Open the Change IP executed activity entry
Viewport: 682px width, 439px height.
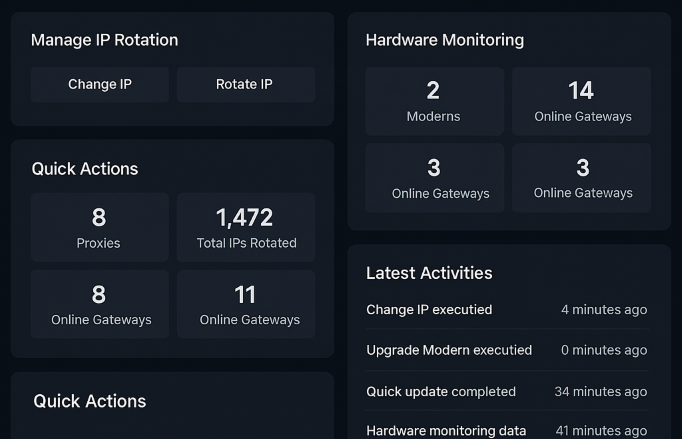pyautogui.click(x=429, y=310)
